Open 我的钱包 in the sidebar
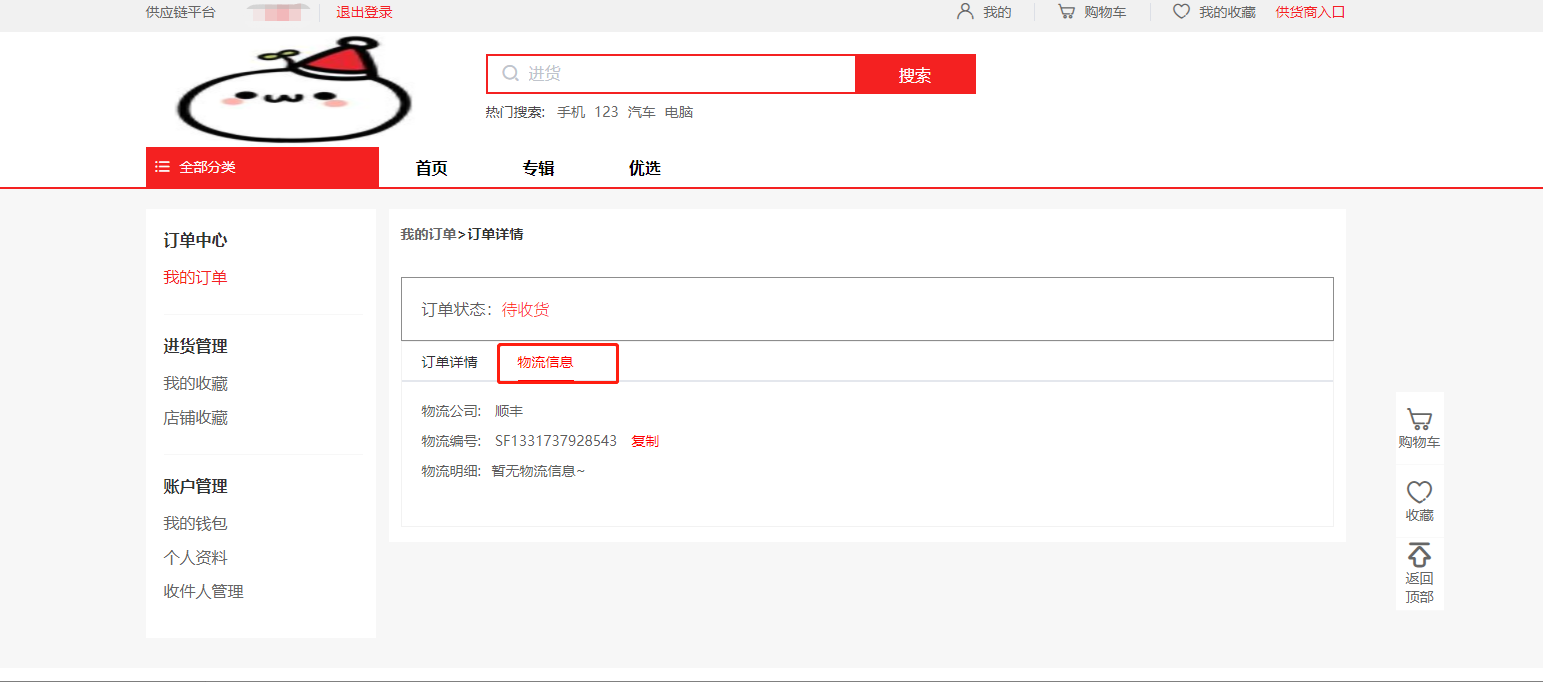 click(x=196, y=523)
